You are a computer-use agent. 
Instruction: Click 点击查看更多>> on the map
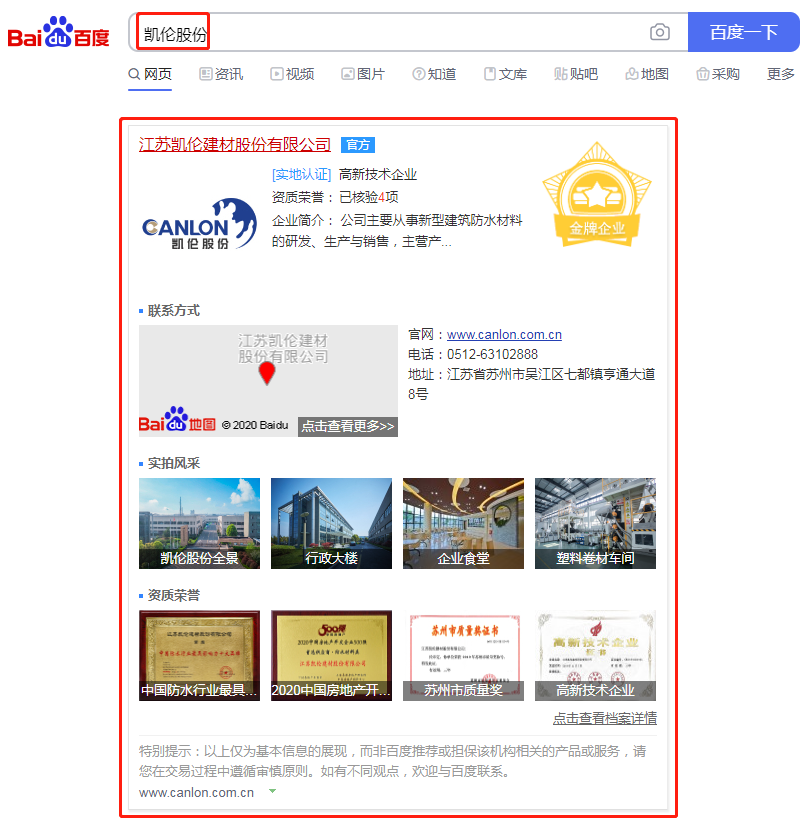pos(347,426)
